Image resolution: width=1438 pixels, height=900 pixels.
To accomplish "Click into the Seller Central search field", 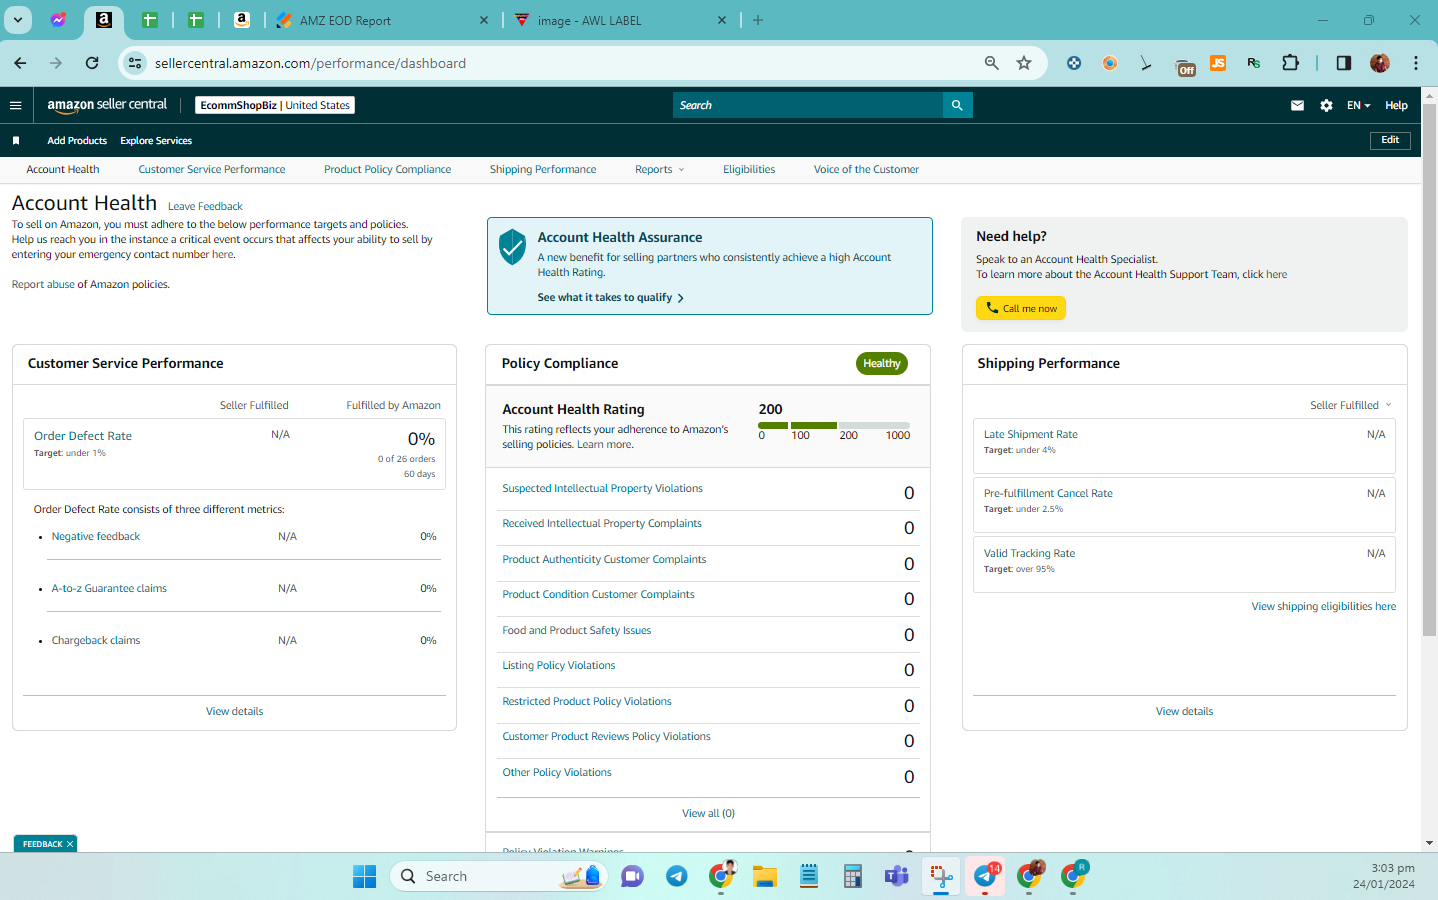I will 808,105.
